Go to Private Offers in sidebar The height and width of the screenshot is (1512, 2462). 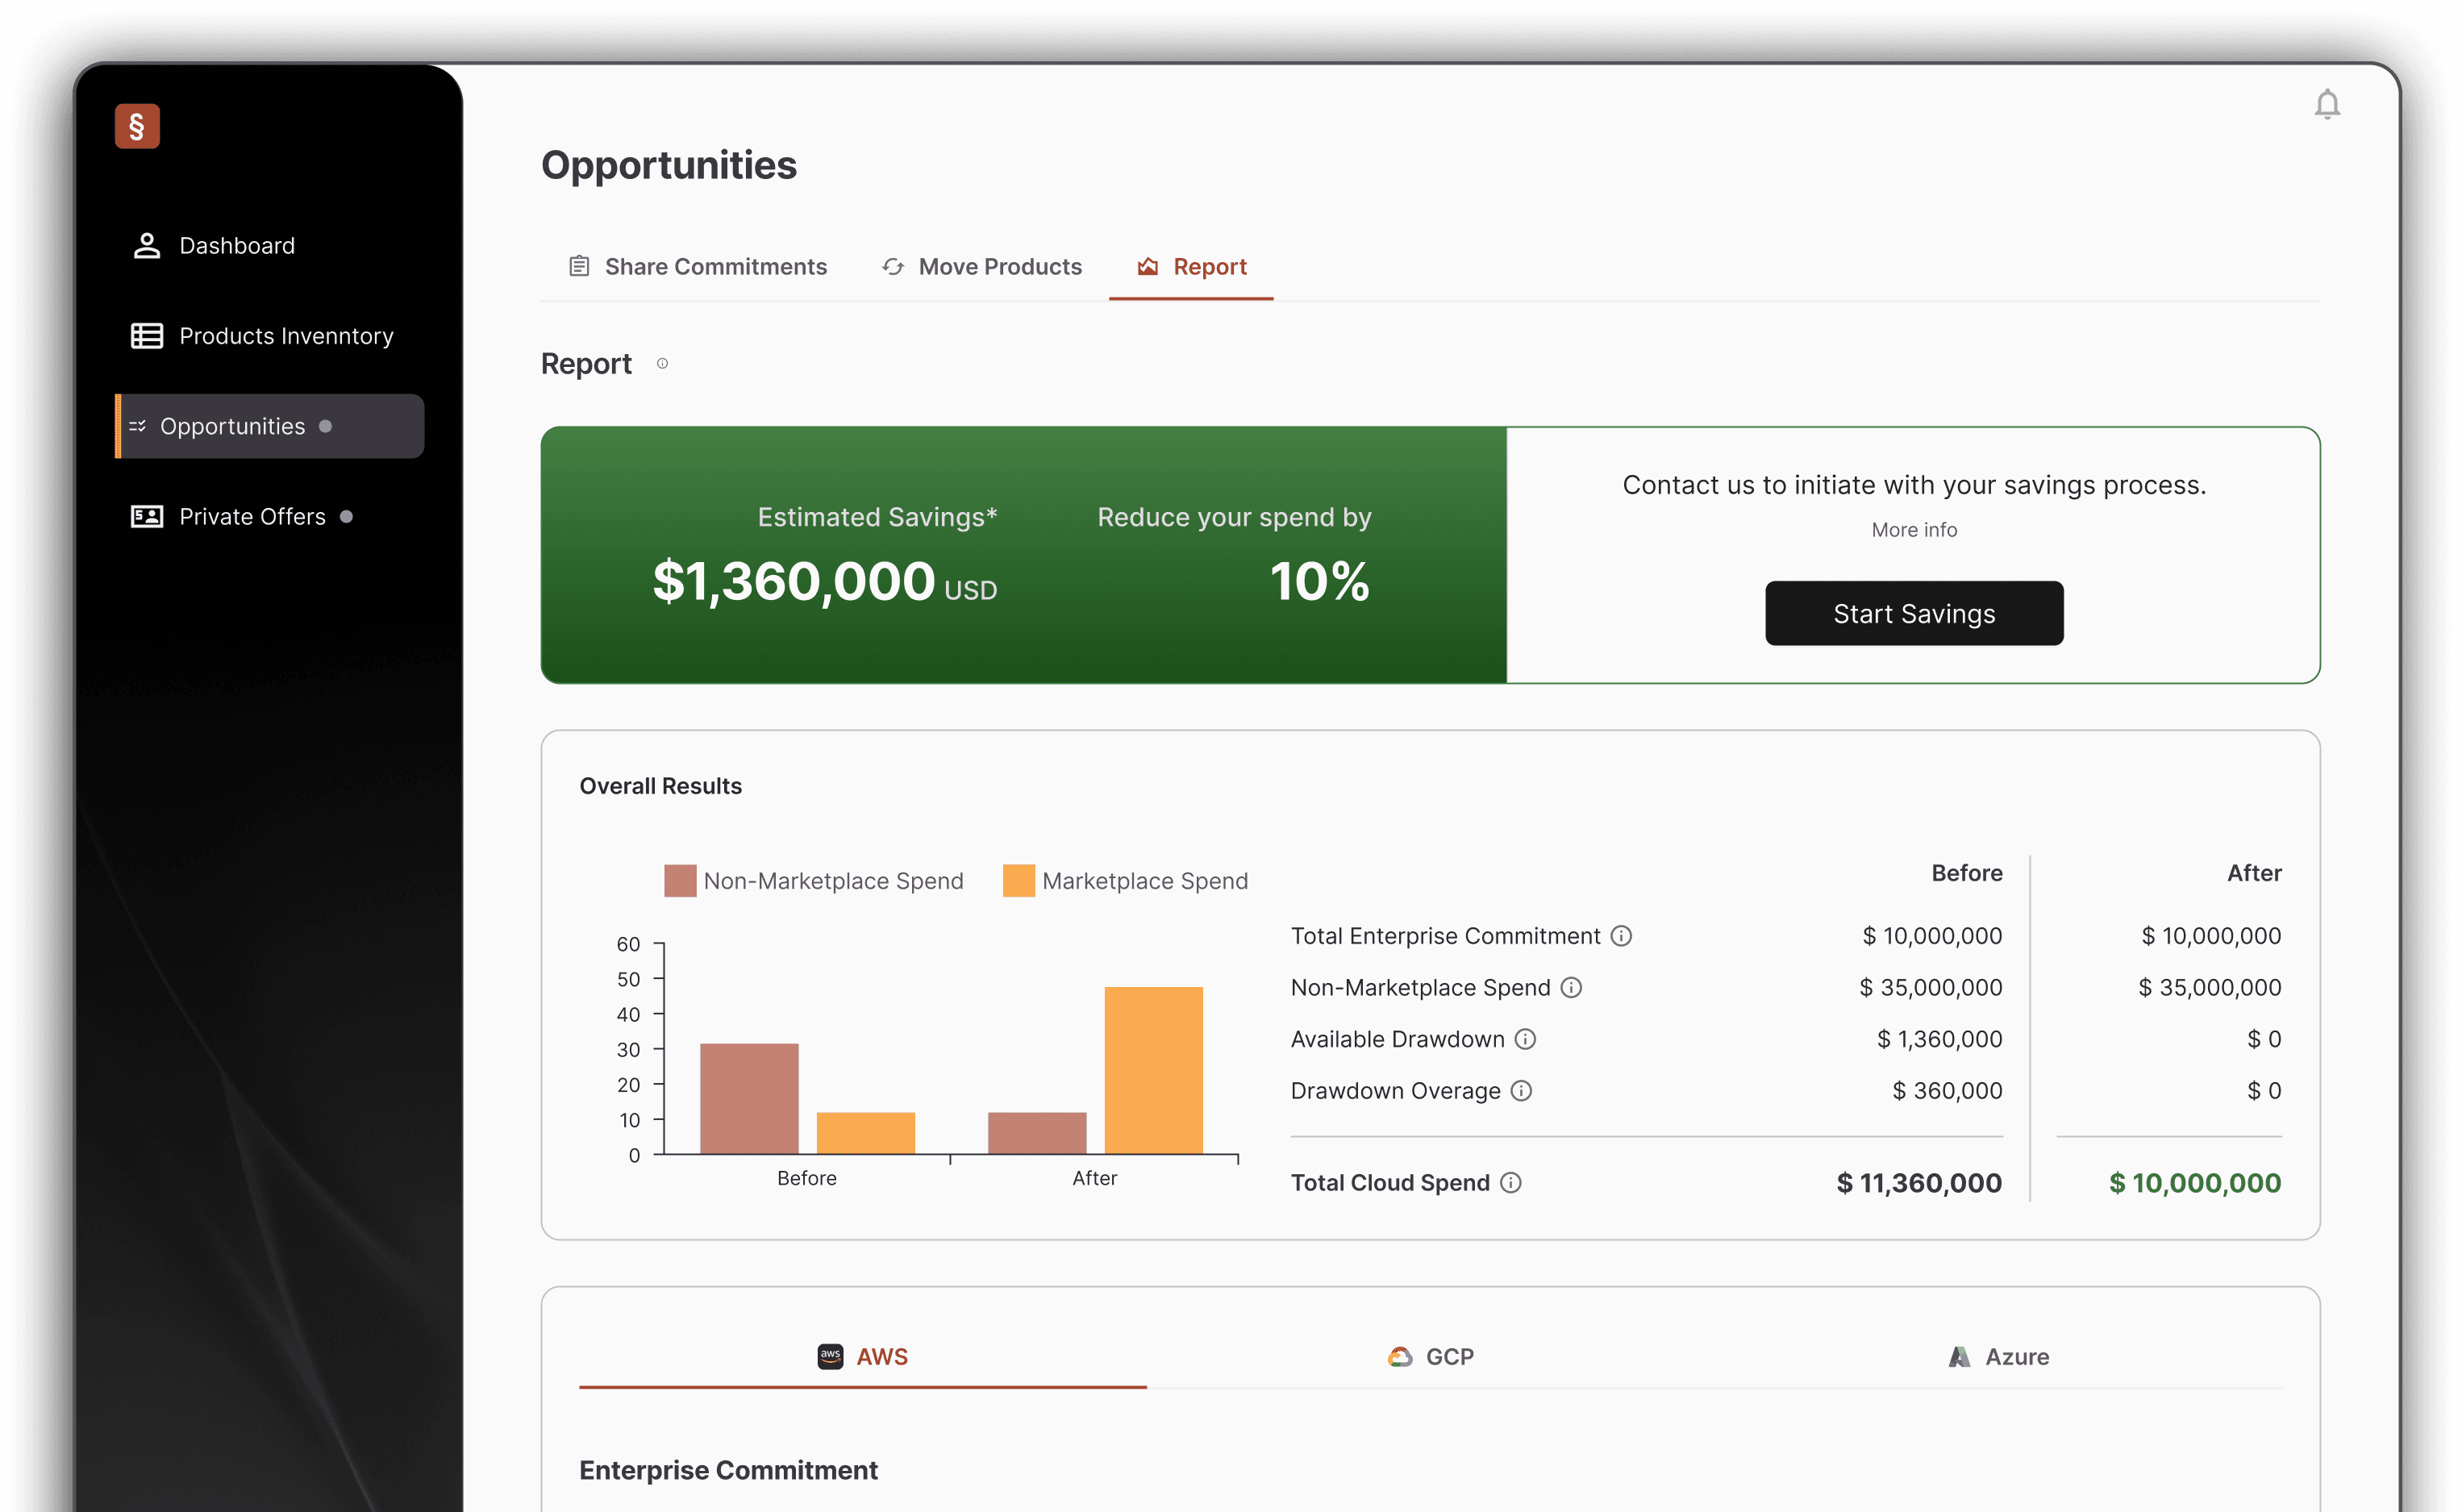[x=252, y=517]
